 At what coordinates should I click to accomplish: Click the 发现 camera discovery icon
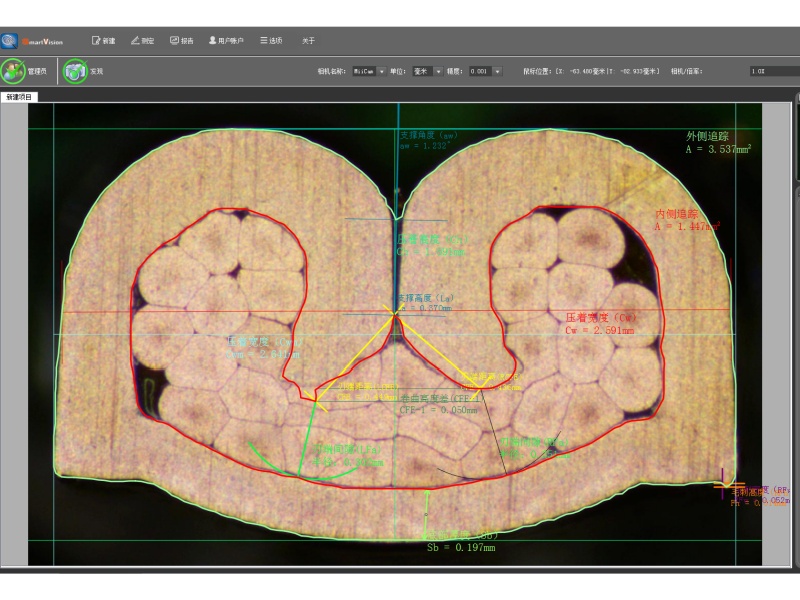click(x=75, y=71)
